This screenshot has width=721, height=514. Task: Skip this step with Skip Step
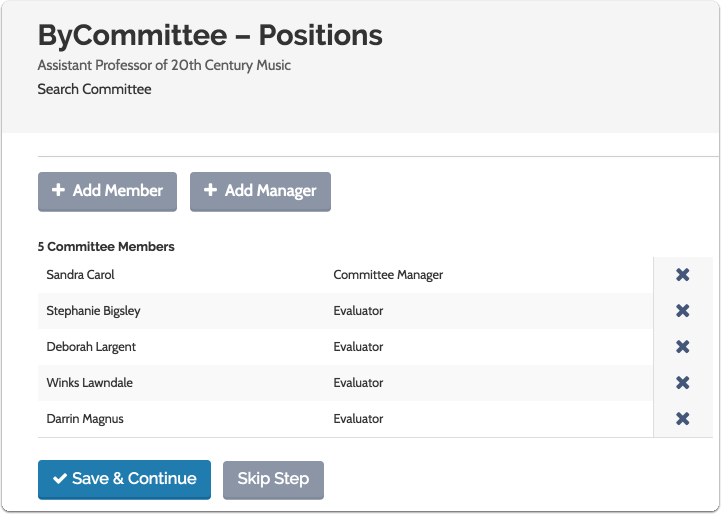pos(273,479)
